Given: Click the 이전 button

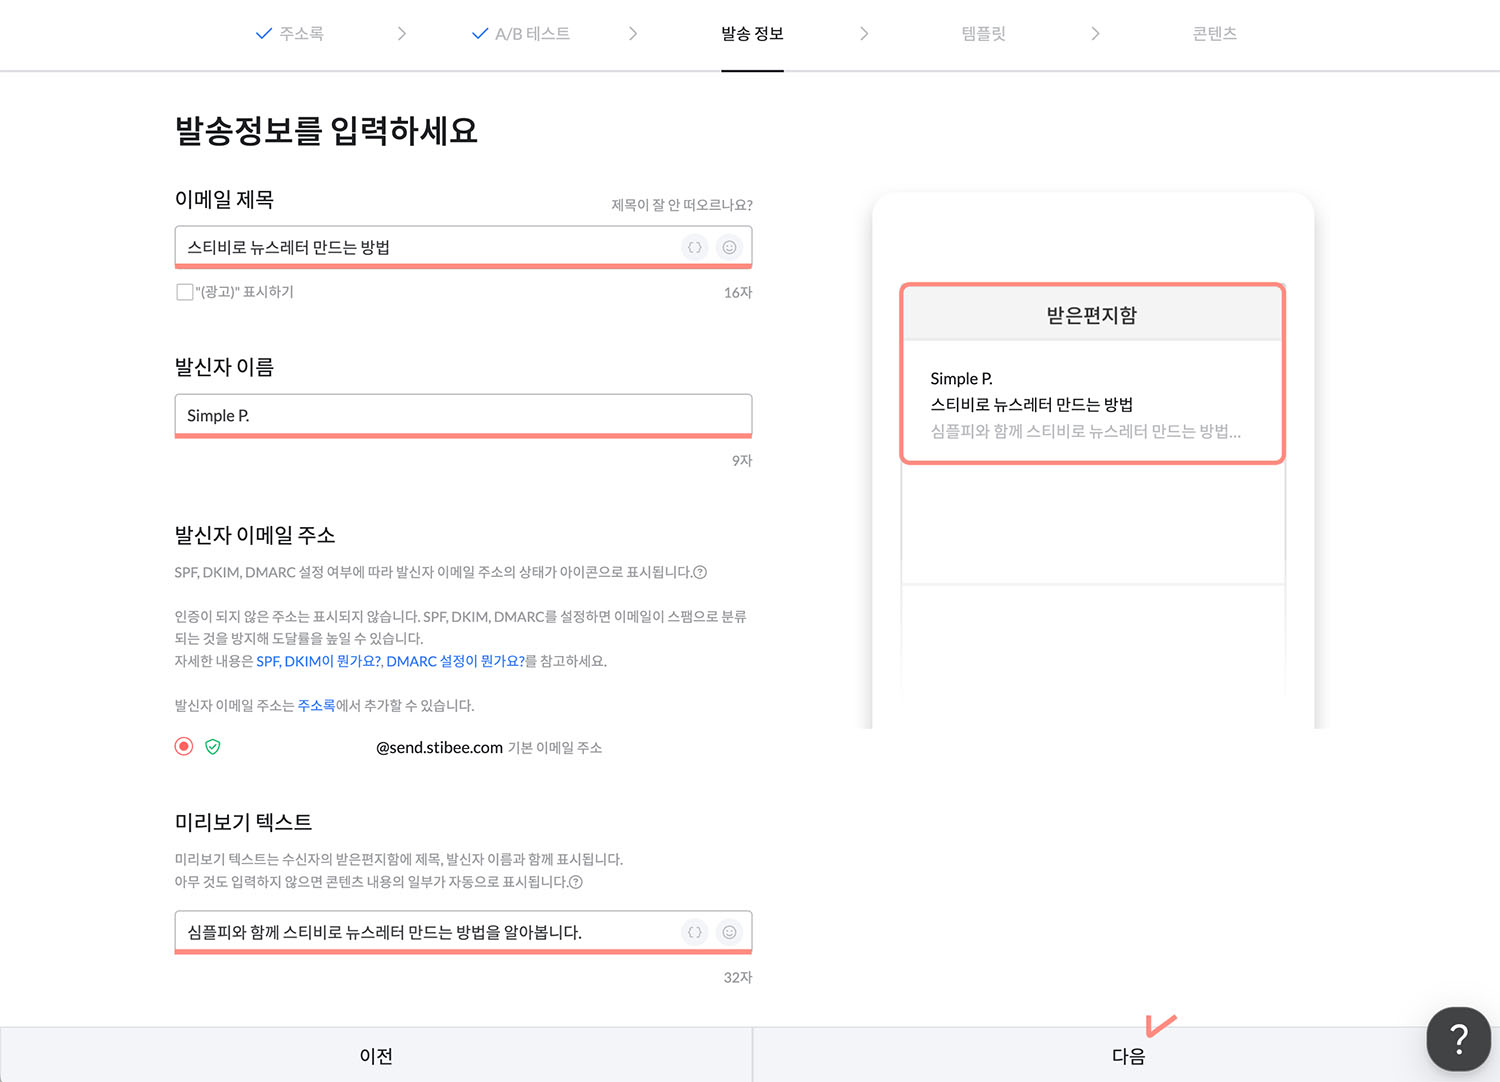Looking at the screenshot, I should coord(376,1055).
